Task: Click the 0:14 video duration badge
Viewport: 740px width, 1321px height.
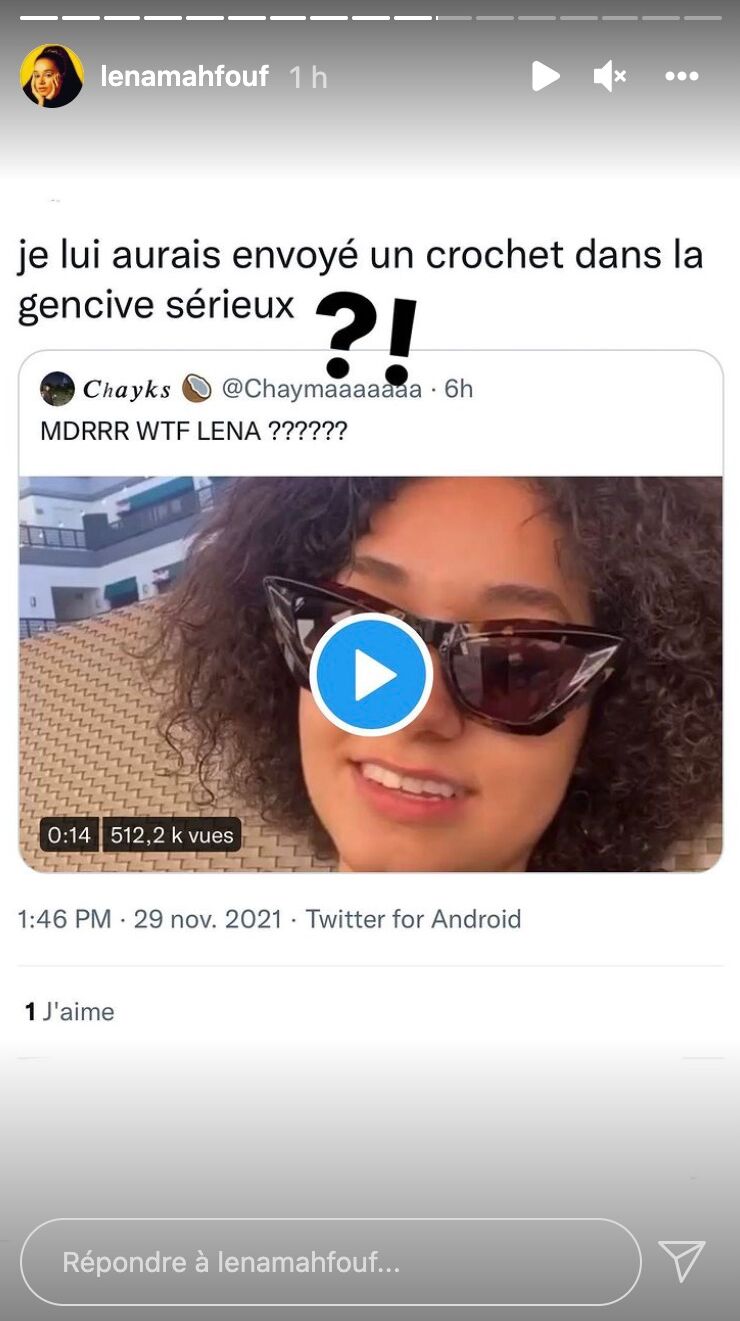Action: point(69,835)
